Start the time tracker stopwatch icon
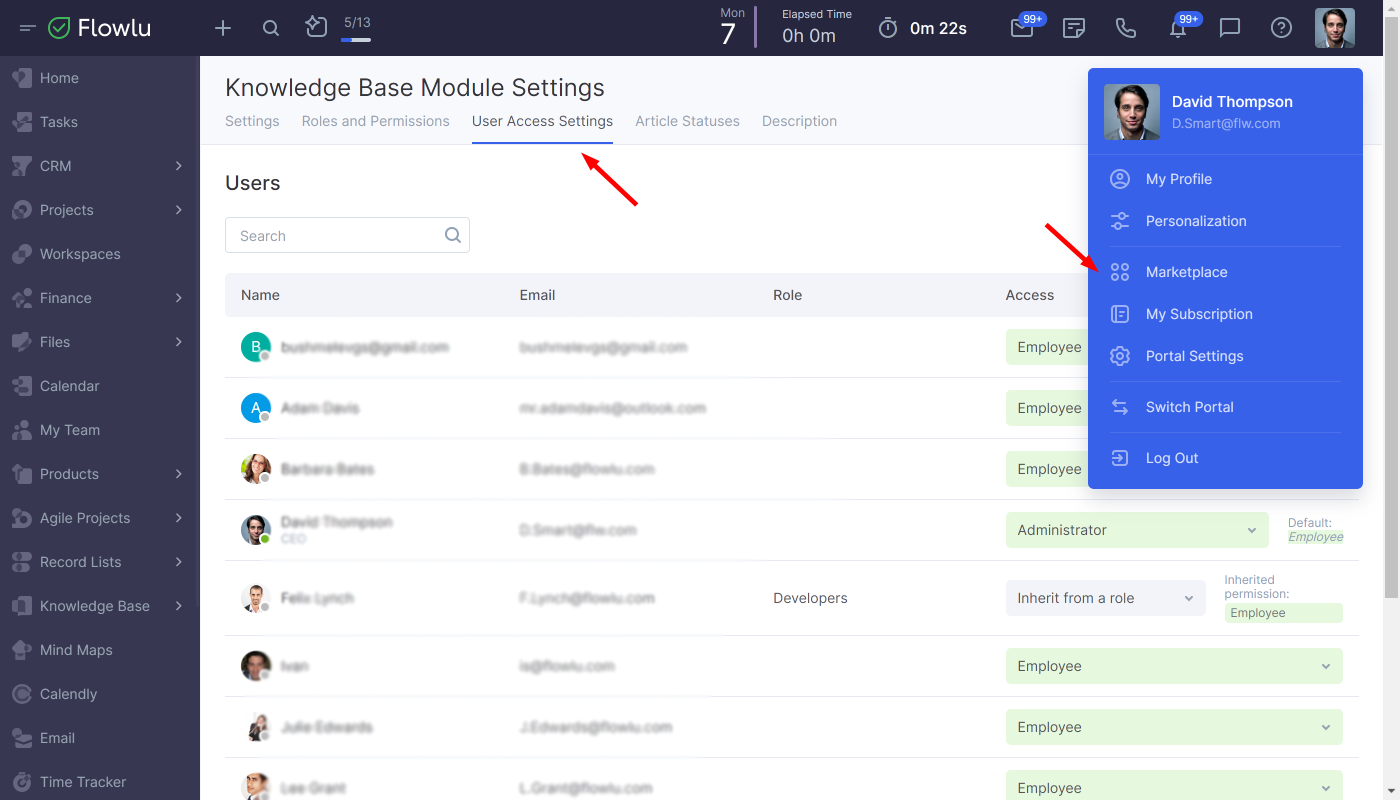The width and height of the screenshot is (1400, 800). [x=888, y=28]
